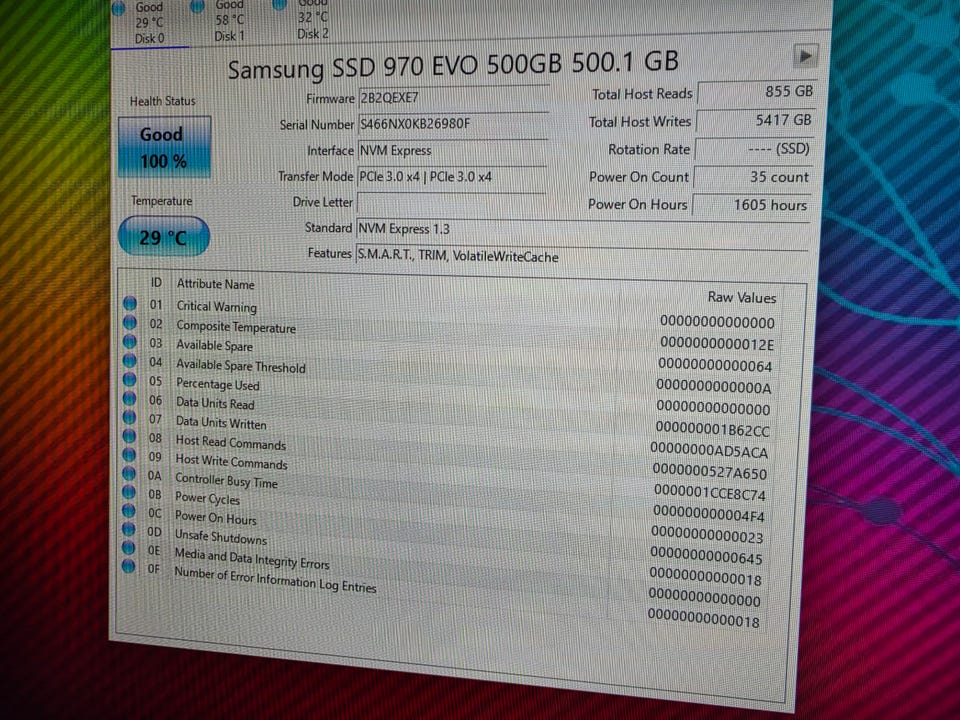Click into the Firmware field 2B2QEXE7
This screenshot has width=960, height=720.
pos(452,98)
